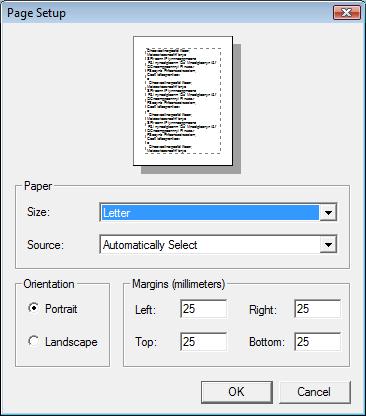Screen dimensions: 366x416
Task: Dismiss dialog with Cancel button
Action: click(315, 392)
